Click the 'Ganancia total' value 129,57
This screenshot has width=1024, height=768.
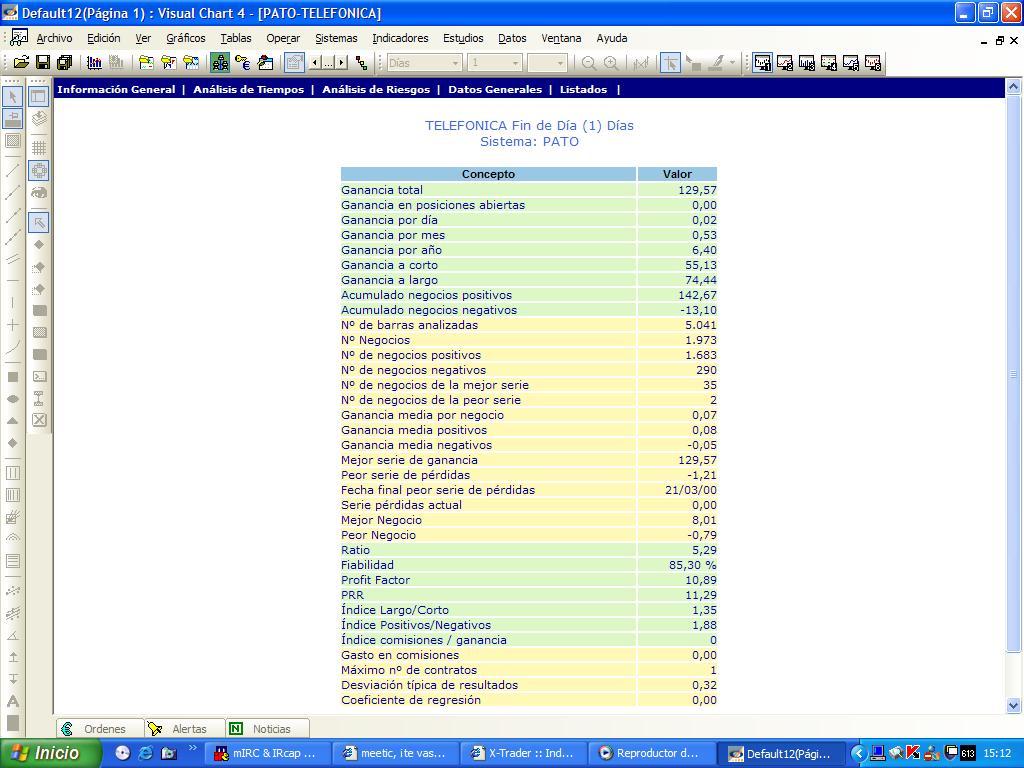tap(697, 190)
